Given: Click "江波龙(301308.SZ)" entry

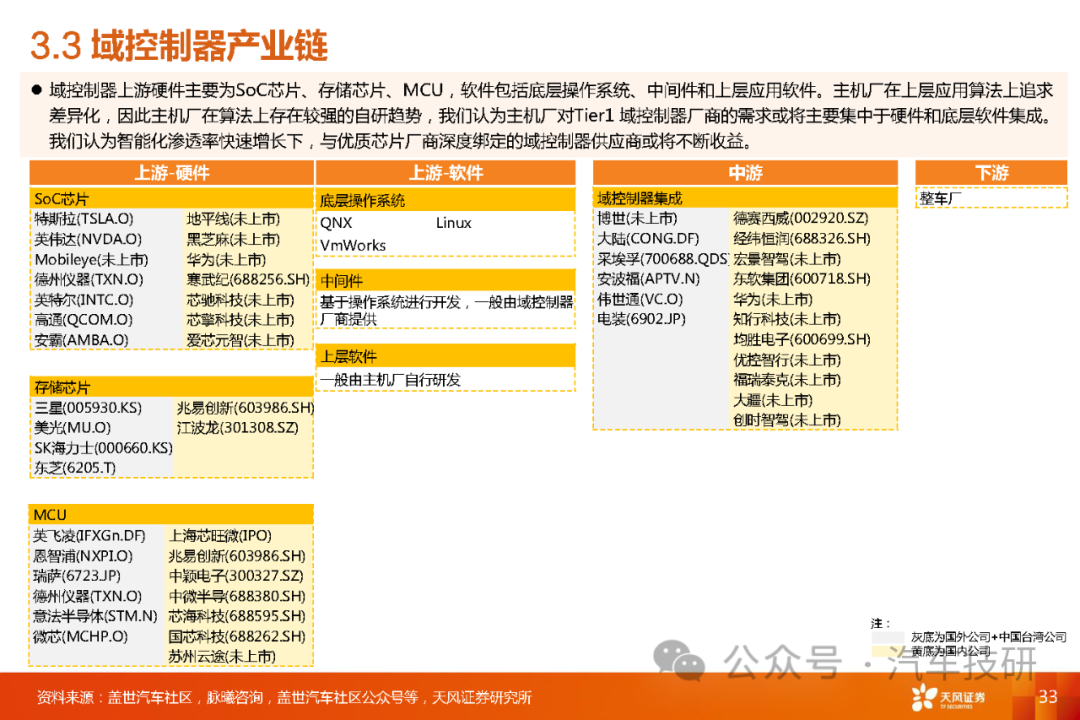Looking at the screenshot, I should (x=238, y=428).
